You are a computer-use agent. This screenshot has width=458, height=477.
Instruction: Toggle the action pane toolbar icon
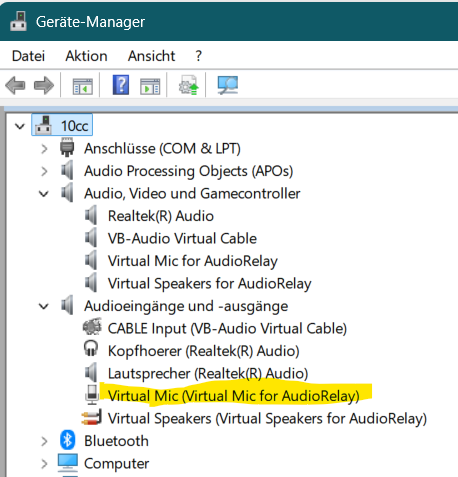tap(150, 86)
